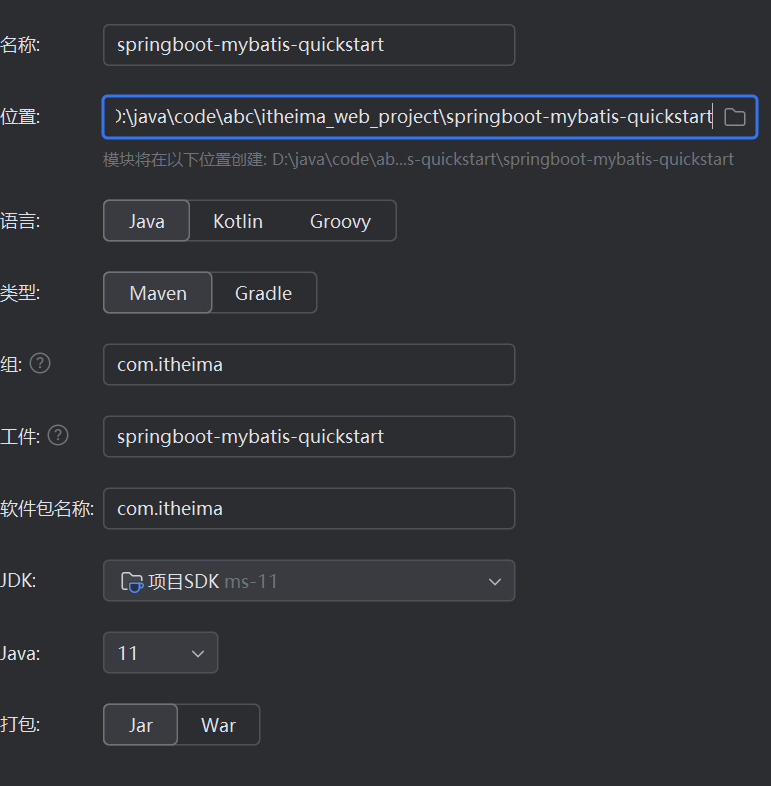This screenshot has height=786, width=771.
Task: Click the chevron arrow of JDK combo box
Action: click(x=494, y=581)
